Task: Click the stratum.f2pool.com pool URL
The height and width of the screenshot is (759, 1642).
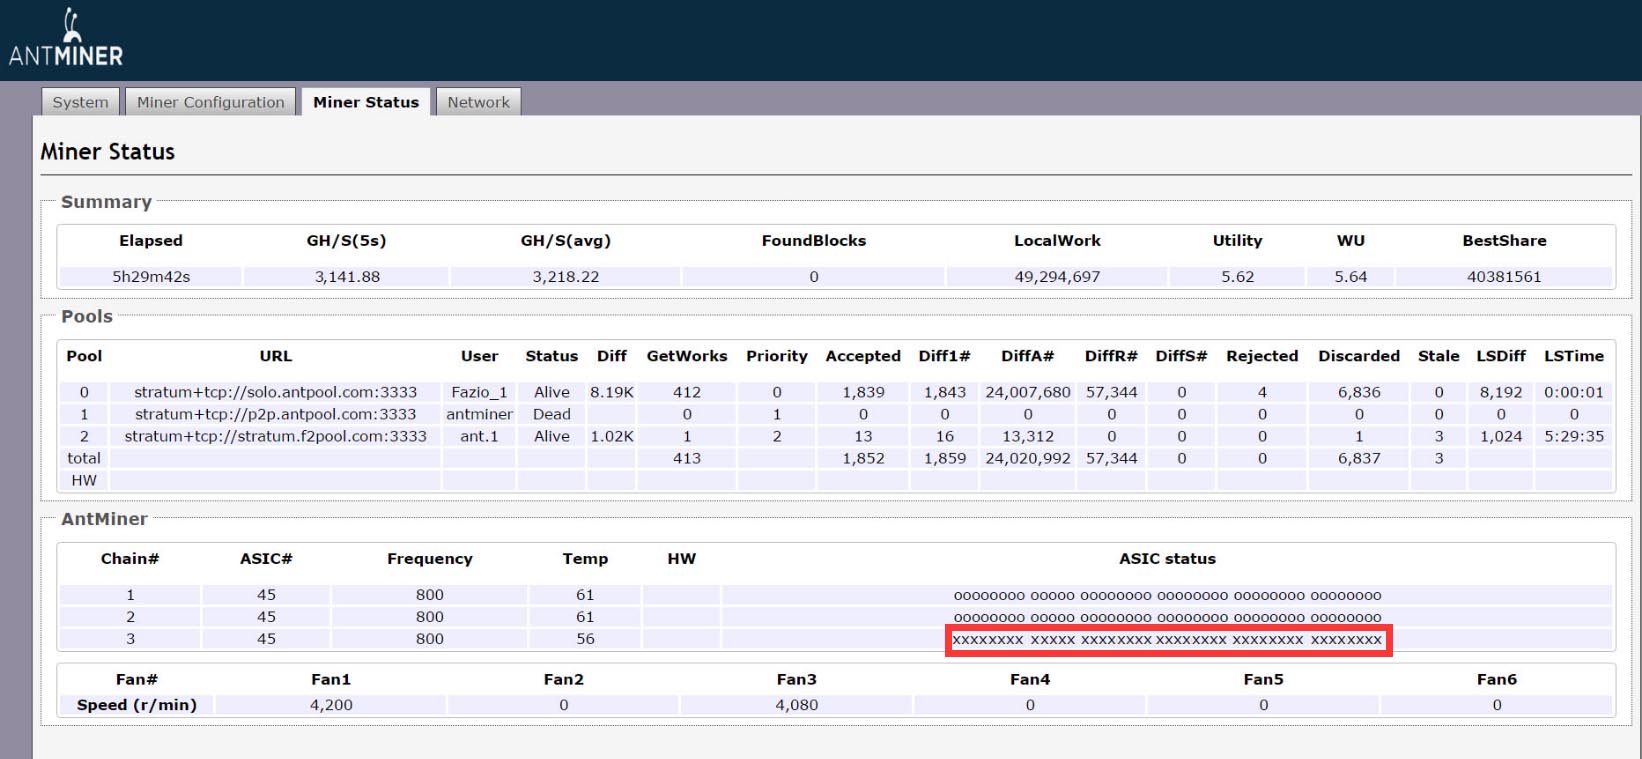Action: coord(275,436)
